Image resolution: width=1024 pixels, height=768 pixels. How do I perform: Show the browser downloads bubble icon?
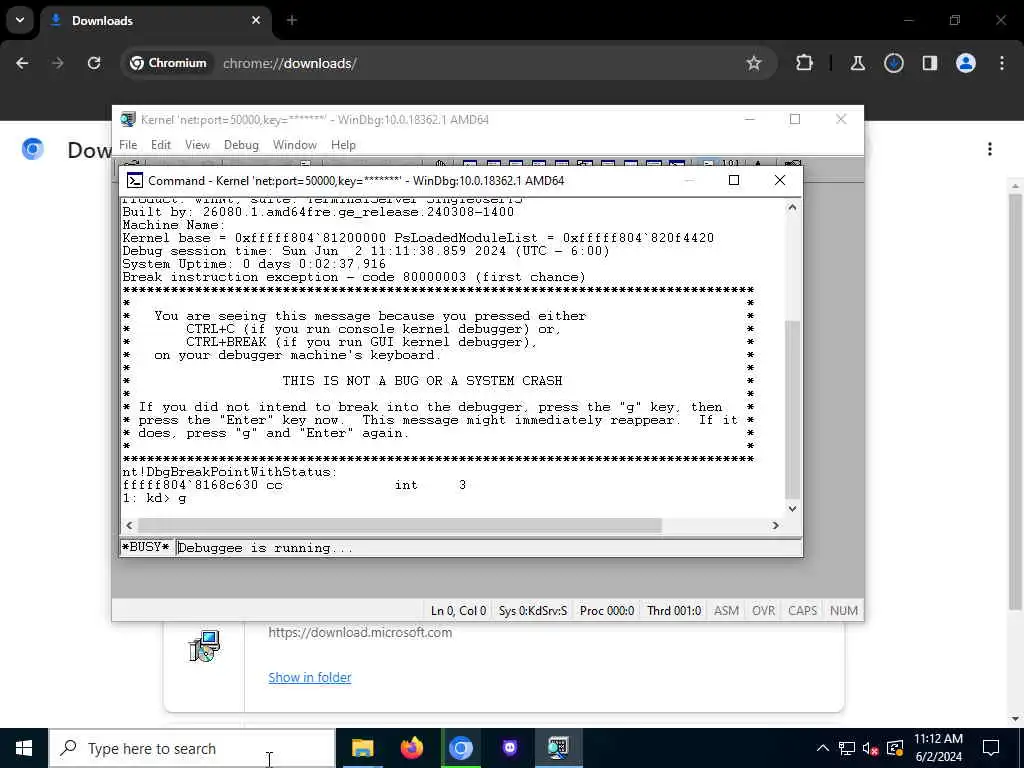[x=893, y=63]
